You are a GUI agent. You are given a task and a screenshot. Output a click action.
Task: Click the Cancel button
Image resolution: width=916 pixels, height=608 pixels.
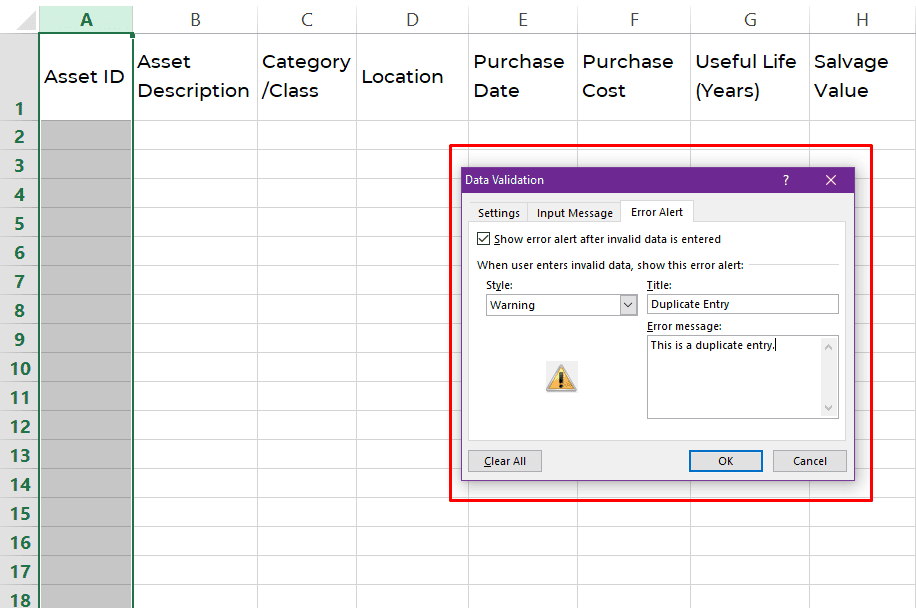[809, 461]
